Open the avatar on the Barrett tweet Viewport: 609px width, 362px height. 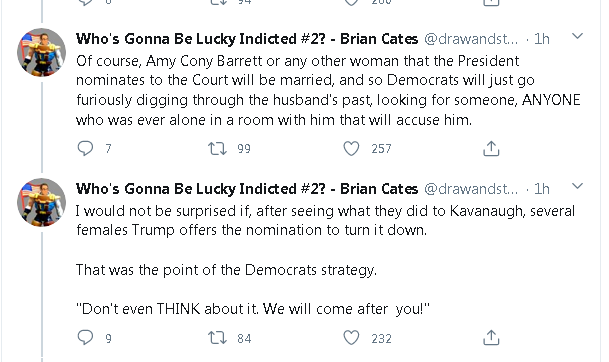click(x=42, y=52)
